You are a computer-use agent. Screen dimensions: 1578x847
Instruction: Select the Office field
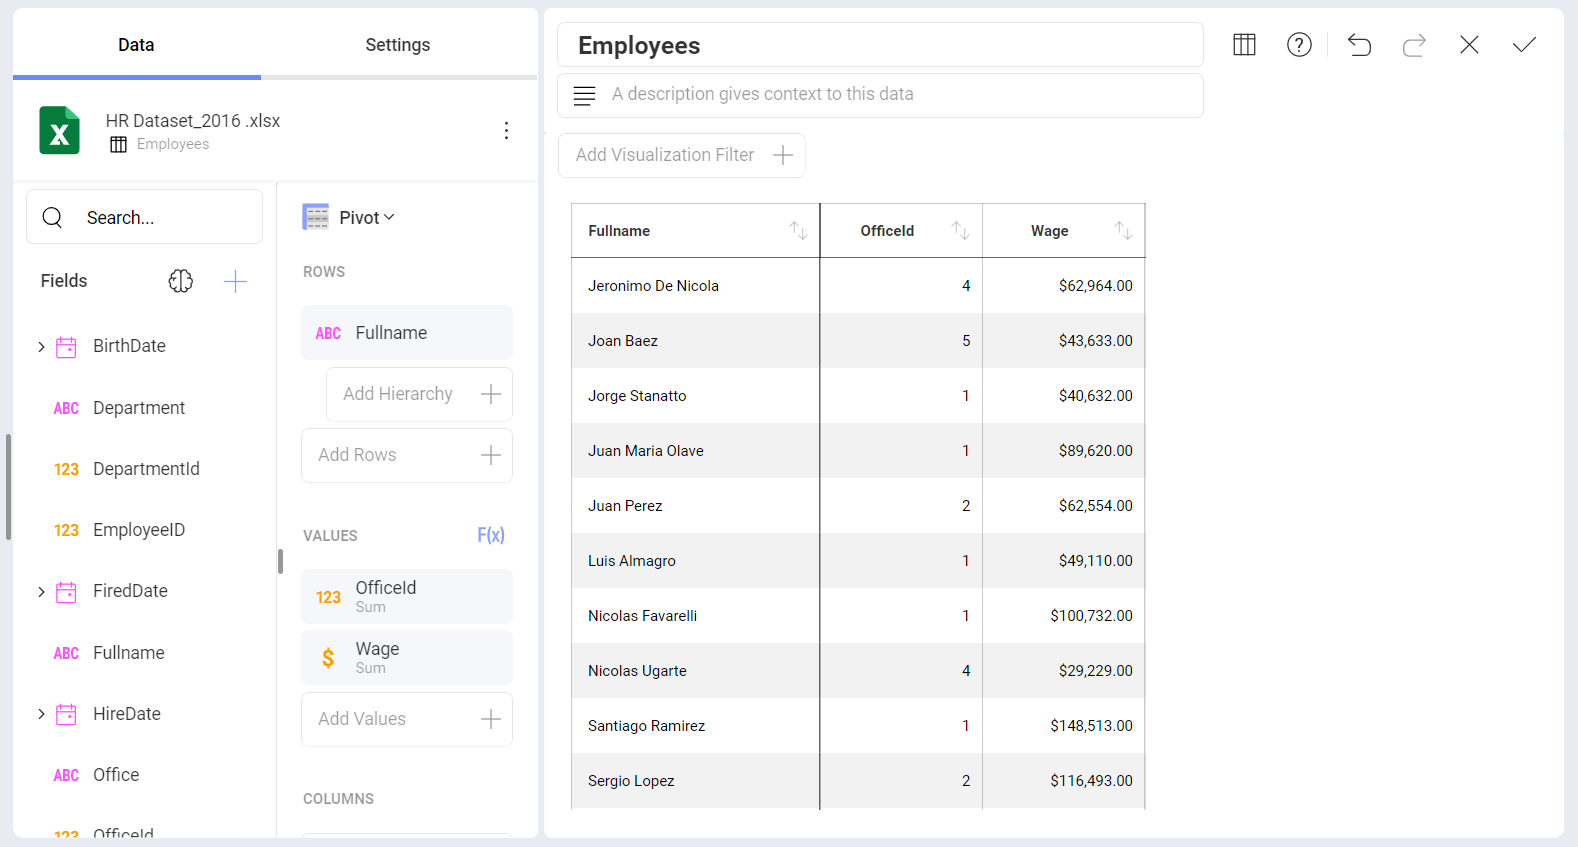coord(116,775)
